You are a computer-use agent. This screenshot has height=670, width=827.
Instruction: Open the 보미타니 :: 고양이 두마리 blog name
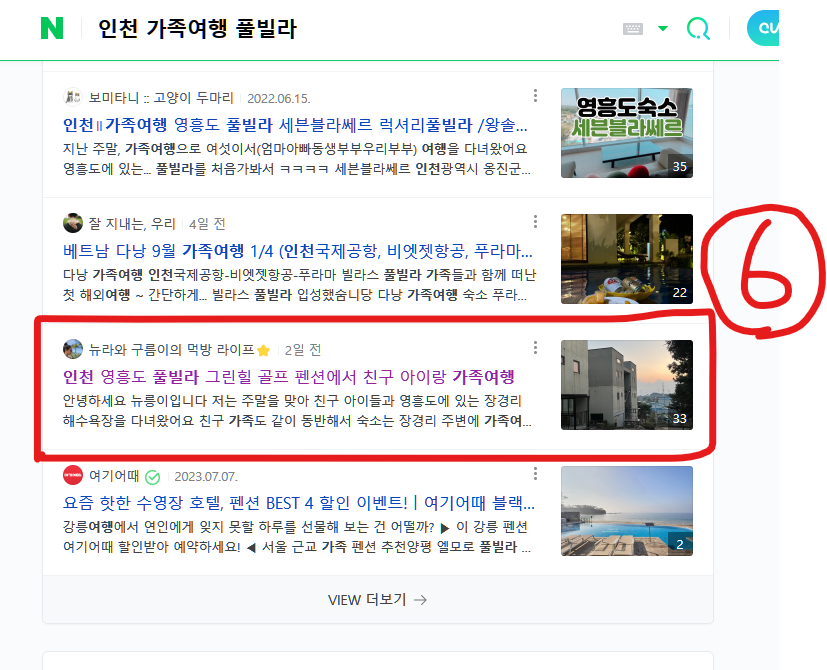(x=161, y=98)
